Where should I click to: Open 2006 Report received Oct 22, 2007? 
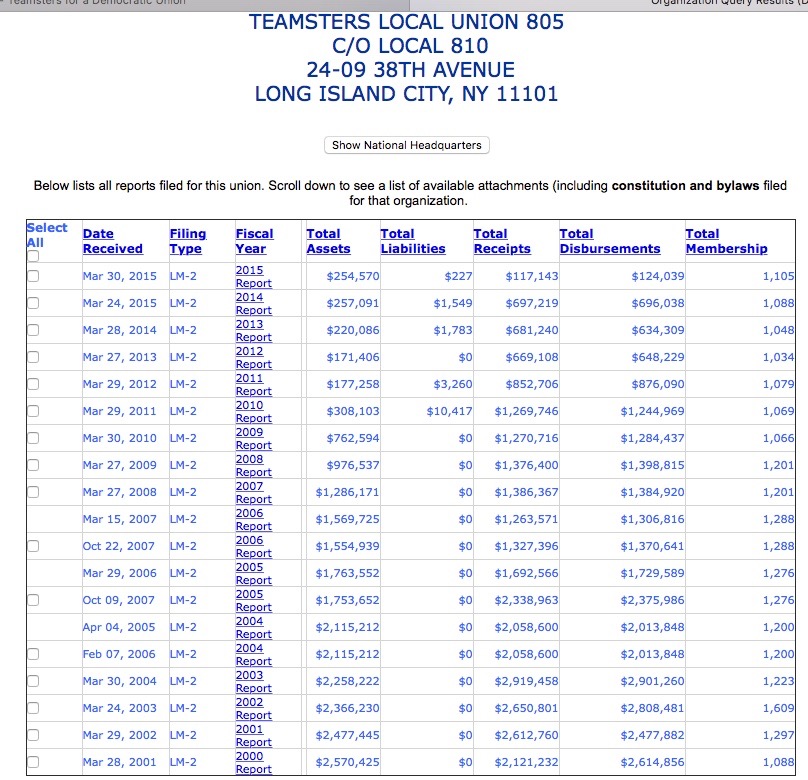(x=254, y=547)
